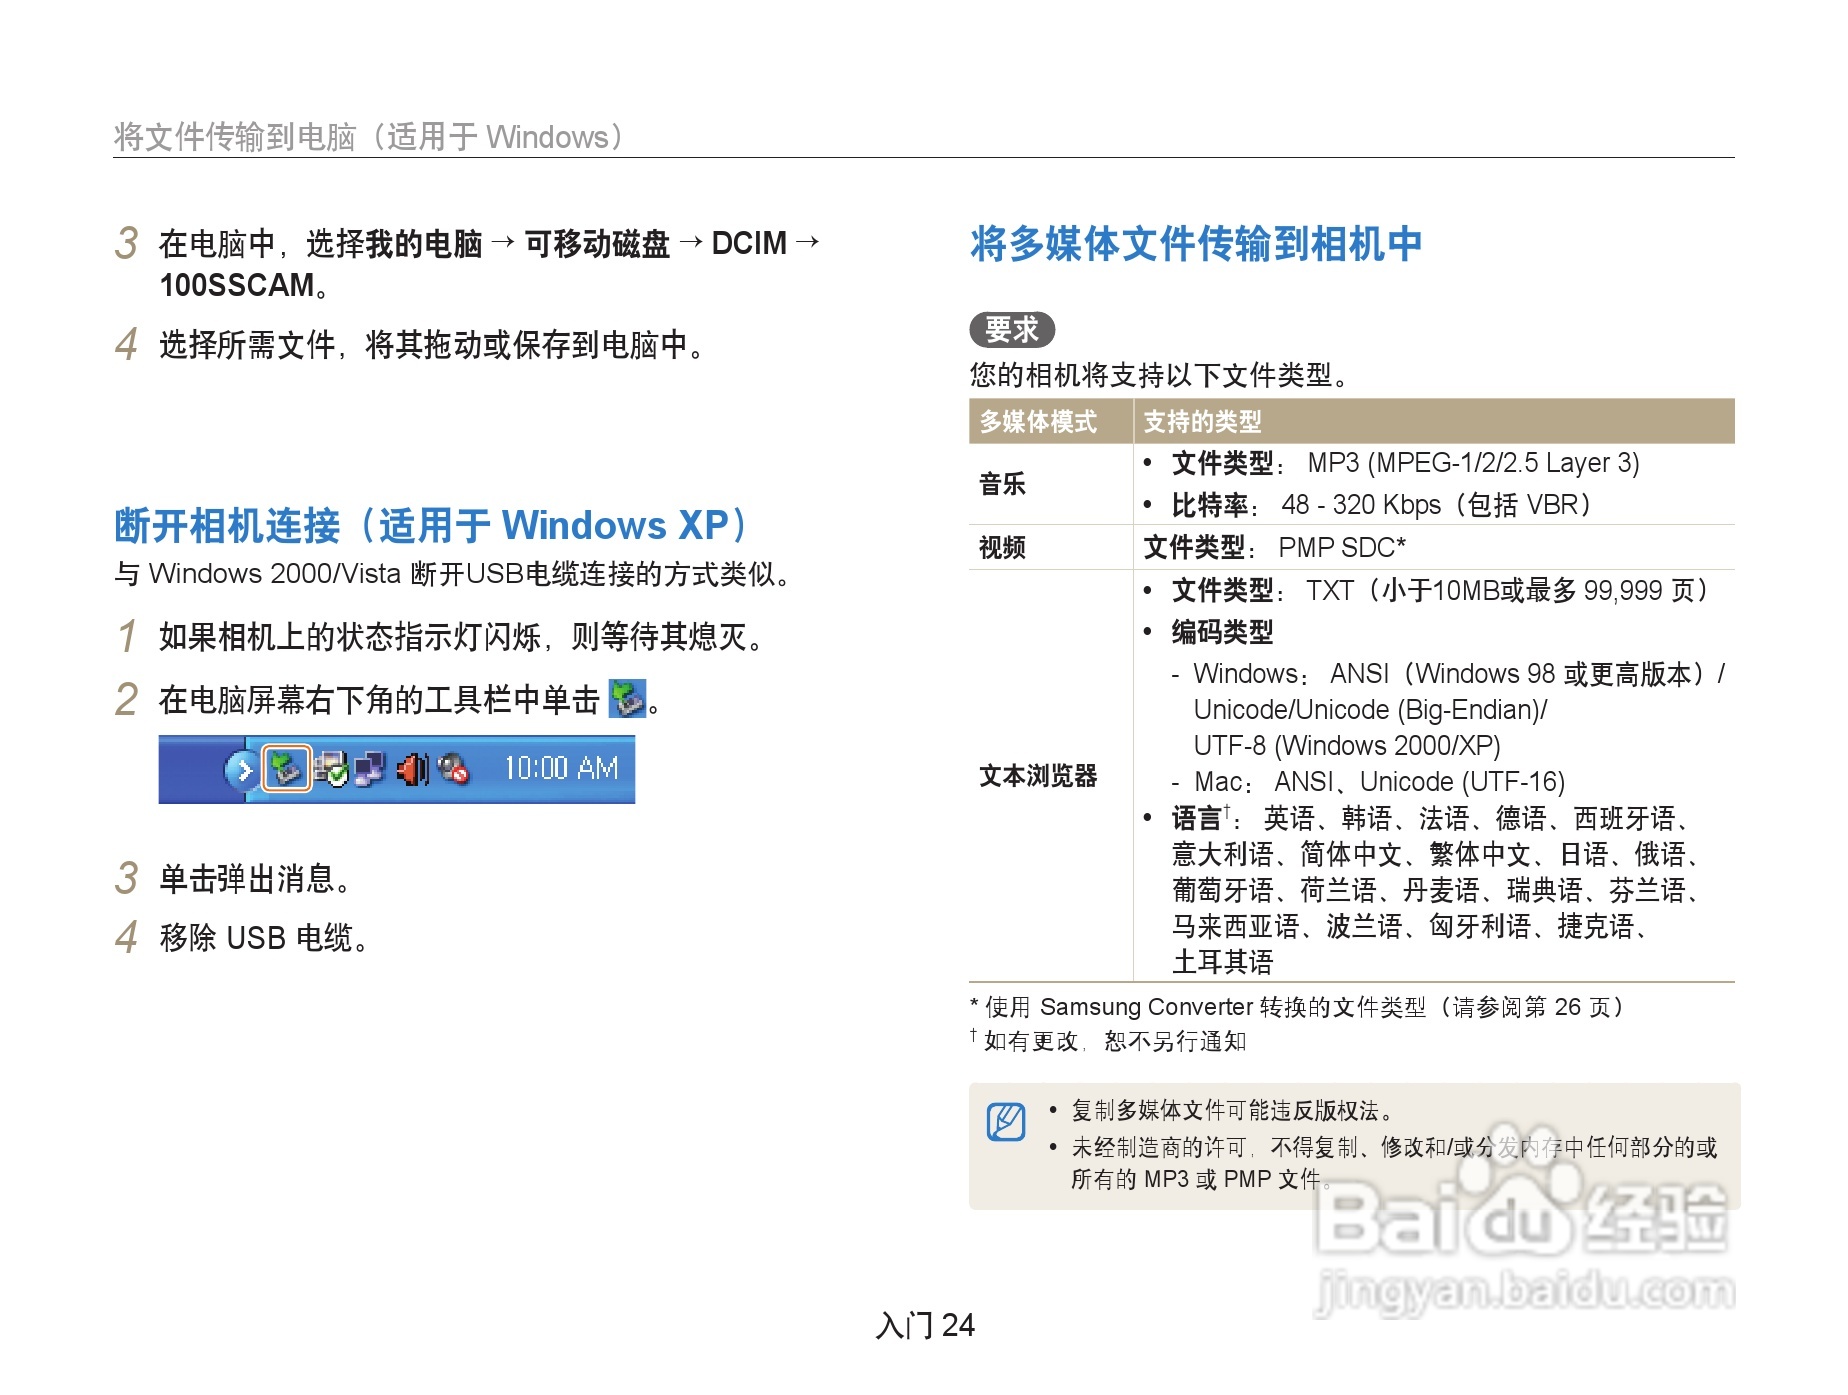This screenshot has height=1395, width=1848.
Task: Click the volume speaker icon in the tray
Action: click(411, 768)
